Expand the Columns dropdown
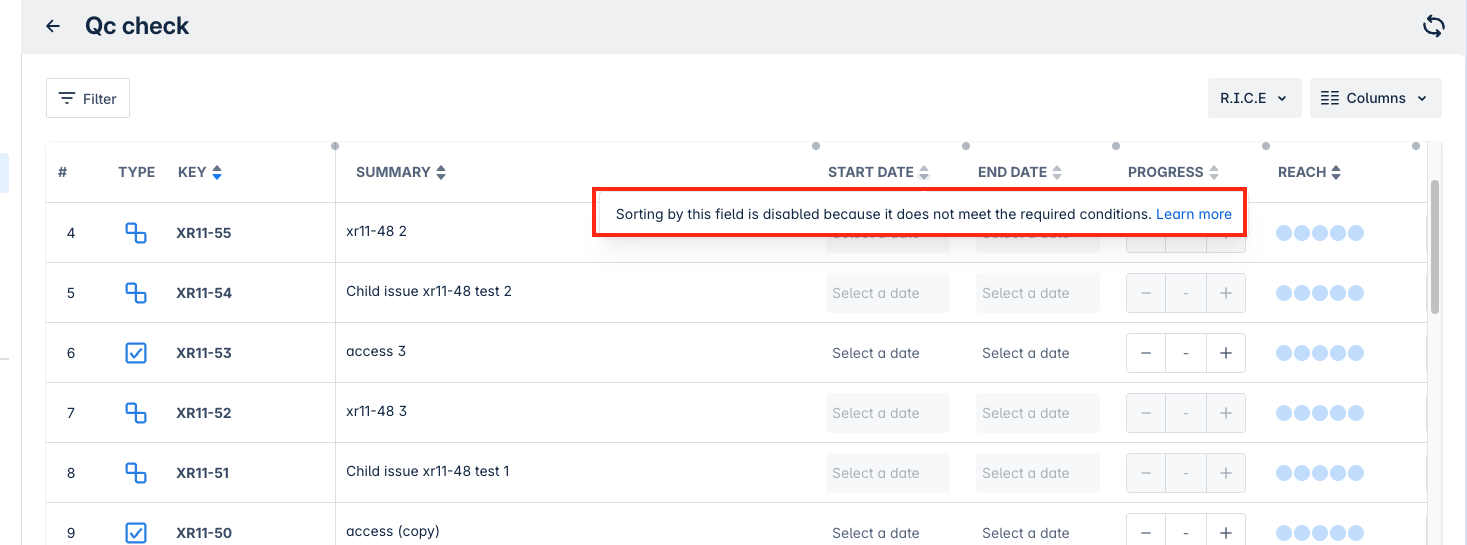The width and height of the screenshot is (1467, 545). click(1375, 98)
